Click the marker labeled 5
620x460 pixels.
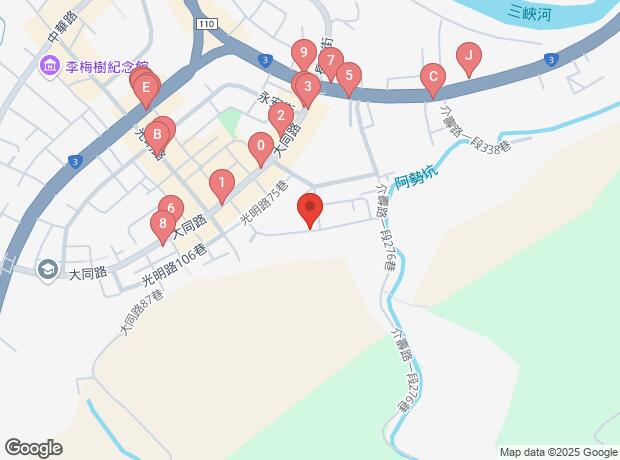(x=349, y=76)
